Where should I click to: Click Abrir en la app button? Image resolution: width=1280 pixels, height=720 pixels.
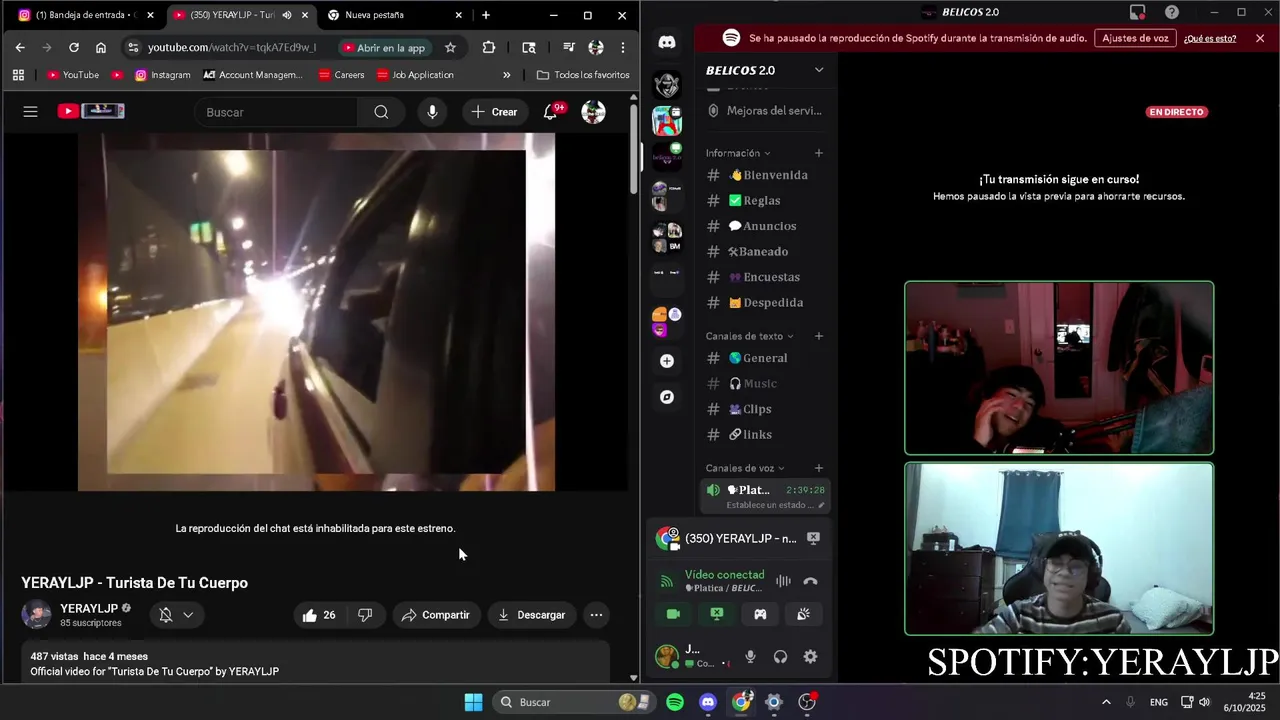click(x=384, y=47)
